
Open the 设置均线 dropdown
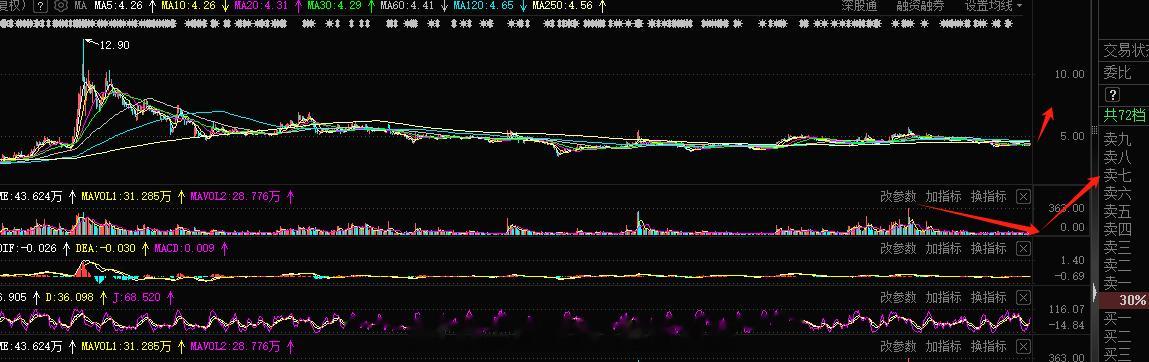[994, 6]
